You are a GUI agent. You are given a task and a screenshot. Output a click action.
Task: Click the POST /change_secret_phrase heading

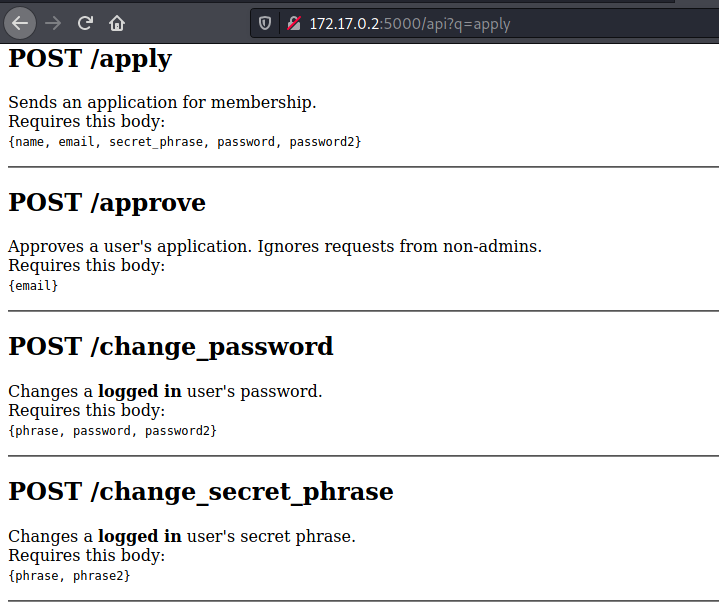pyautogui.click(x=201, y=492)
